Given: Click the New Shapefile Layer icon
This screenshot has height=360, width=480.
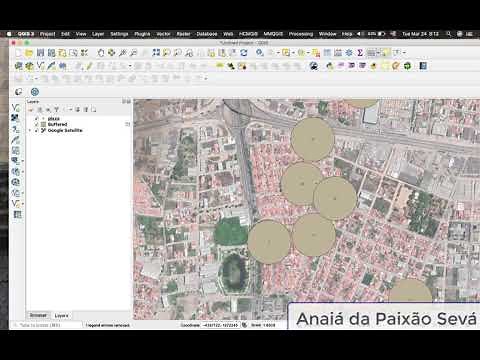Looking at the screenshot, I should tap(40, 66).
